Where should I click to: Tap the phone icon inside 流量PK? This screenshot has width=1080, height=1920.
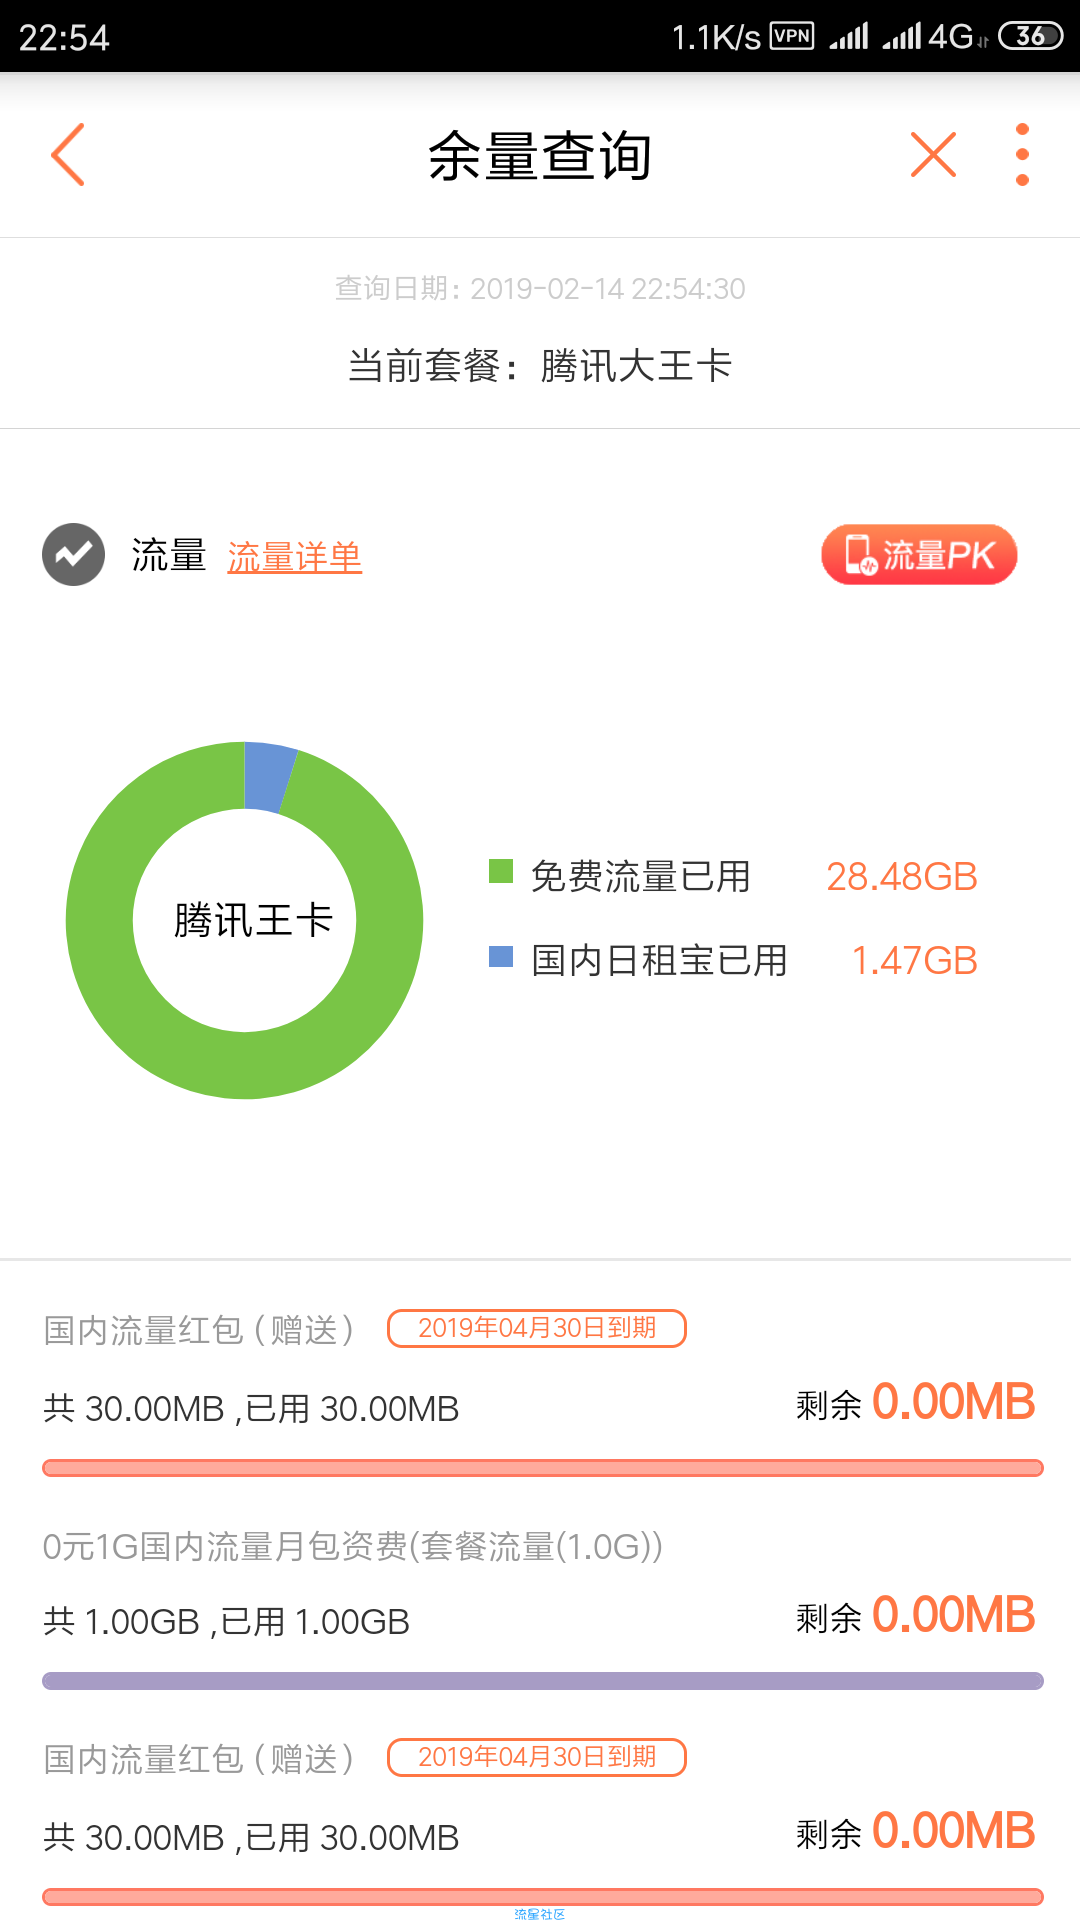[x=860, y=554]
